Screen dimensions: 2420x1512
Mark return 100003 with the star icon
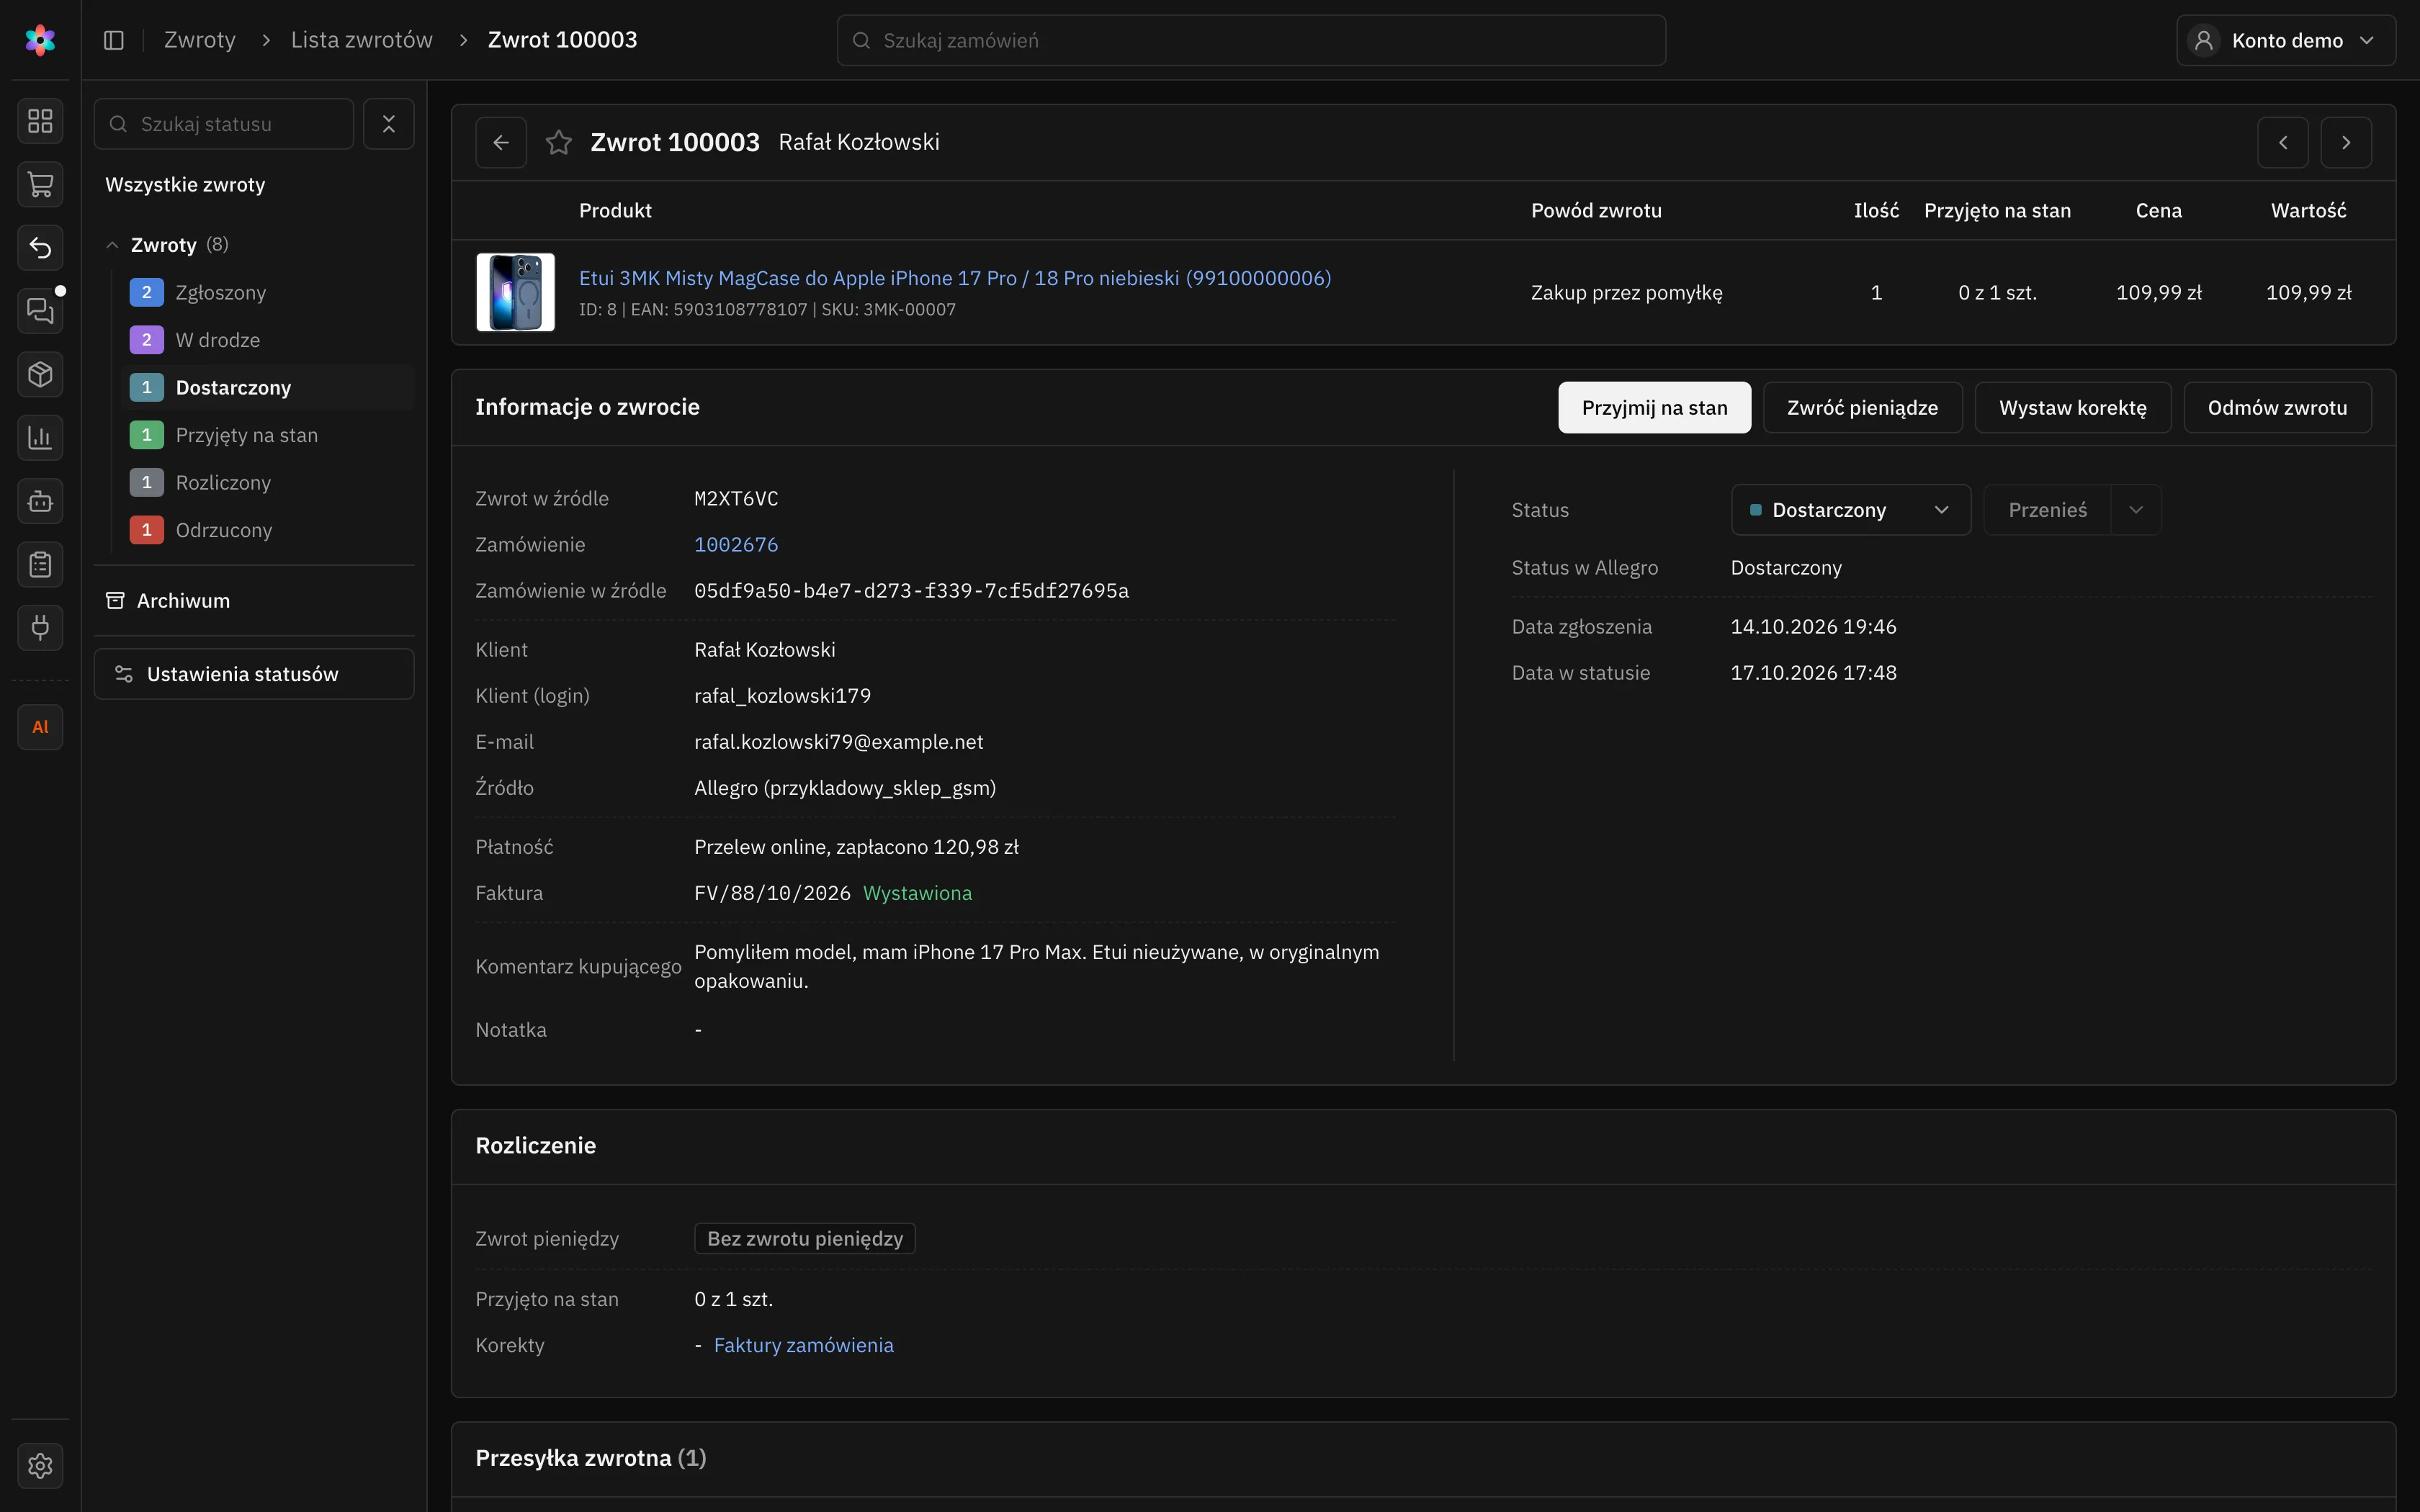(x=559, y=142)
